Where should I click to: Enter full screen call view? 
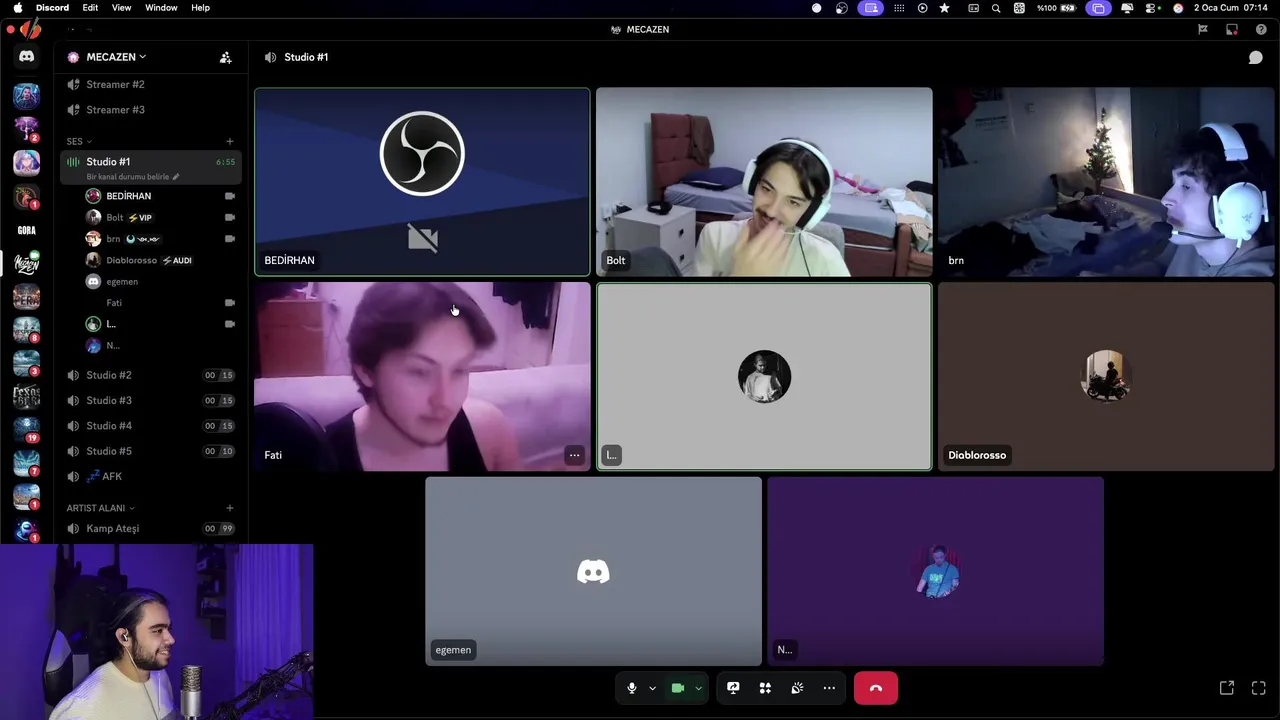click(x=1259, y=688)
